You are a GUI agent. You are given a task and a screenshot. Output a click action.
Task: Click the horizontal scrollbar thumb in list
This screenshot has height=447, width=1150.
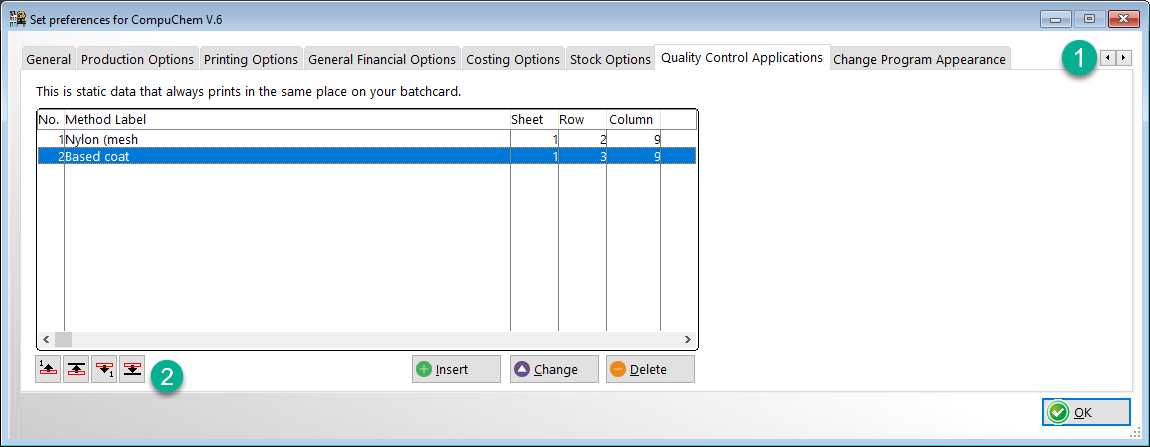tap(63, 340)
